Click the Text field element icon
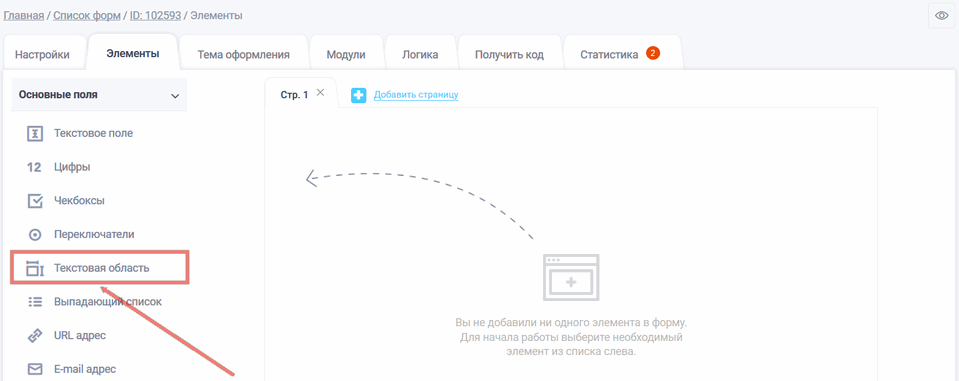Screen dimensions: 959x381 coord(35,133)
